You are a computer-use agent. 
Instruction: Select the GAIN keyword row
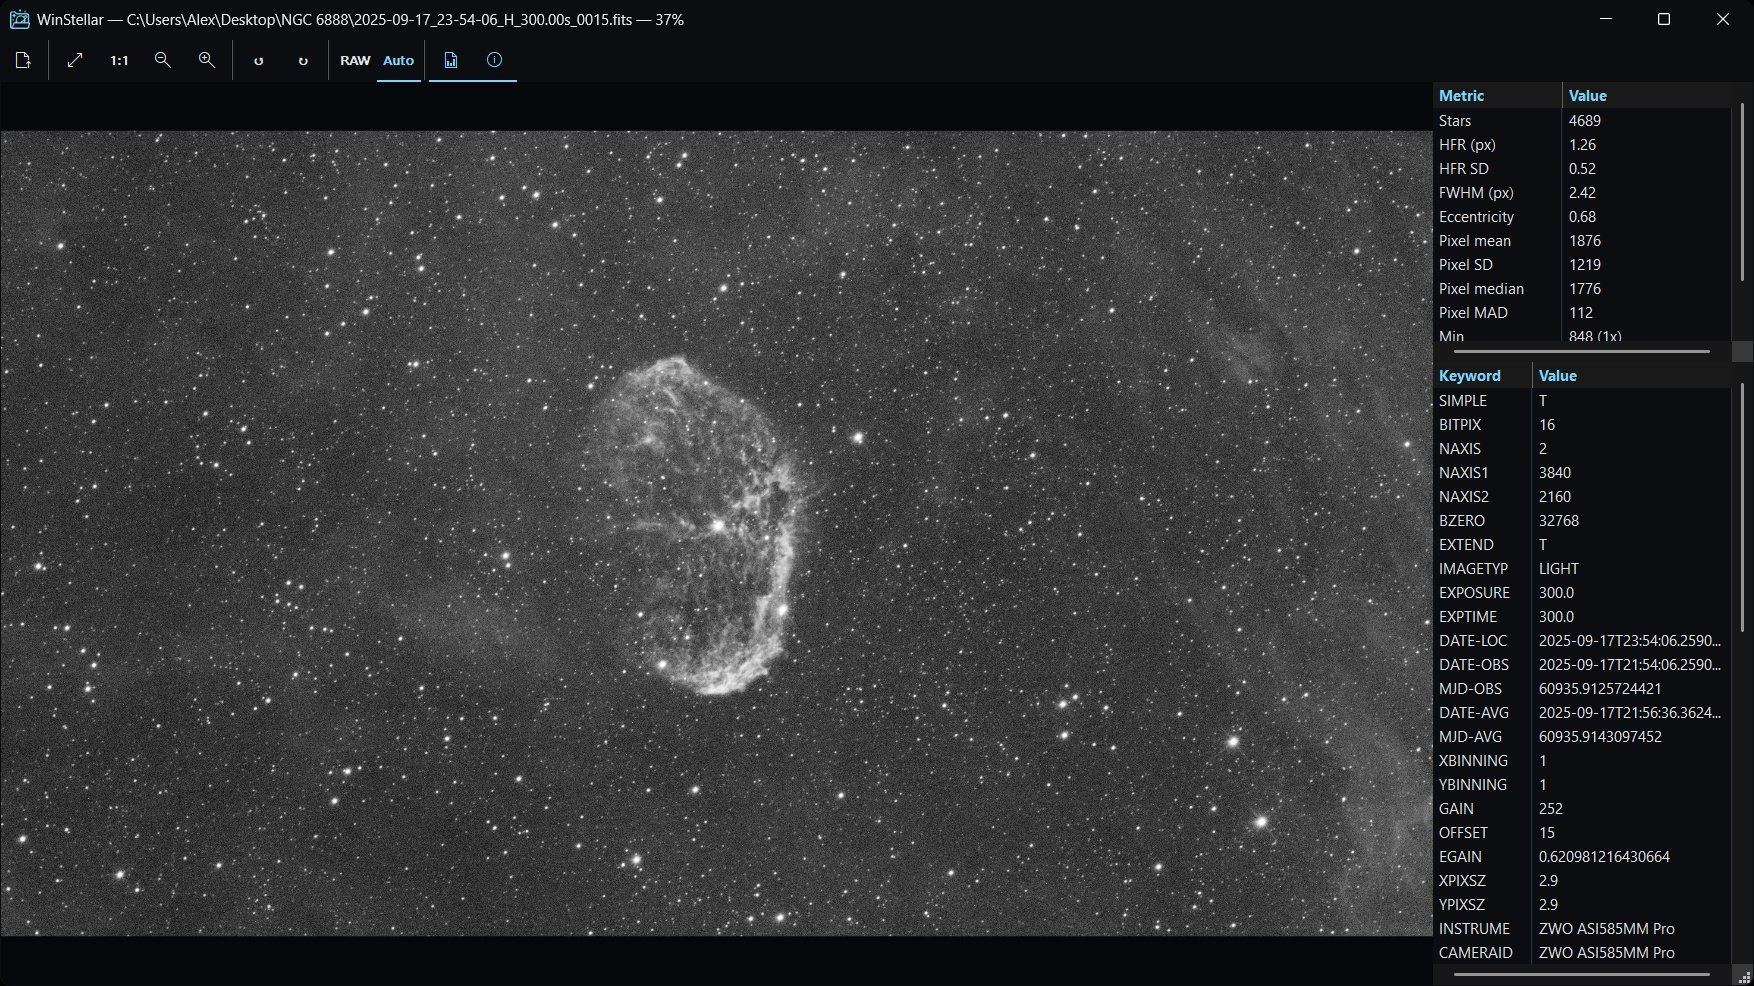1583,808
